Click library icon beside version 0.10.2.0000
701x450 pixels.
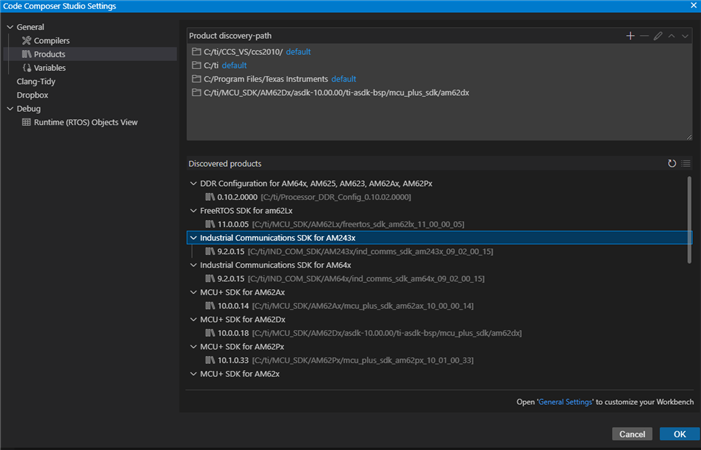210,197
